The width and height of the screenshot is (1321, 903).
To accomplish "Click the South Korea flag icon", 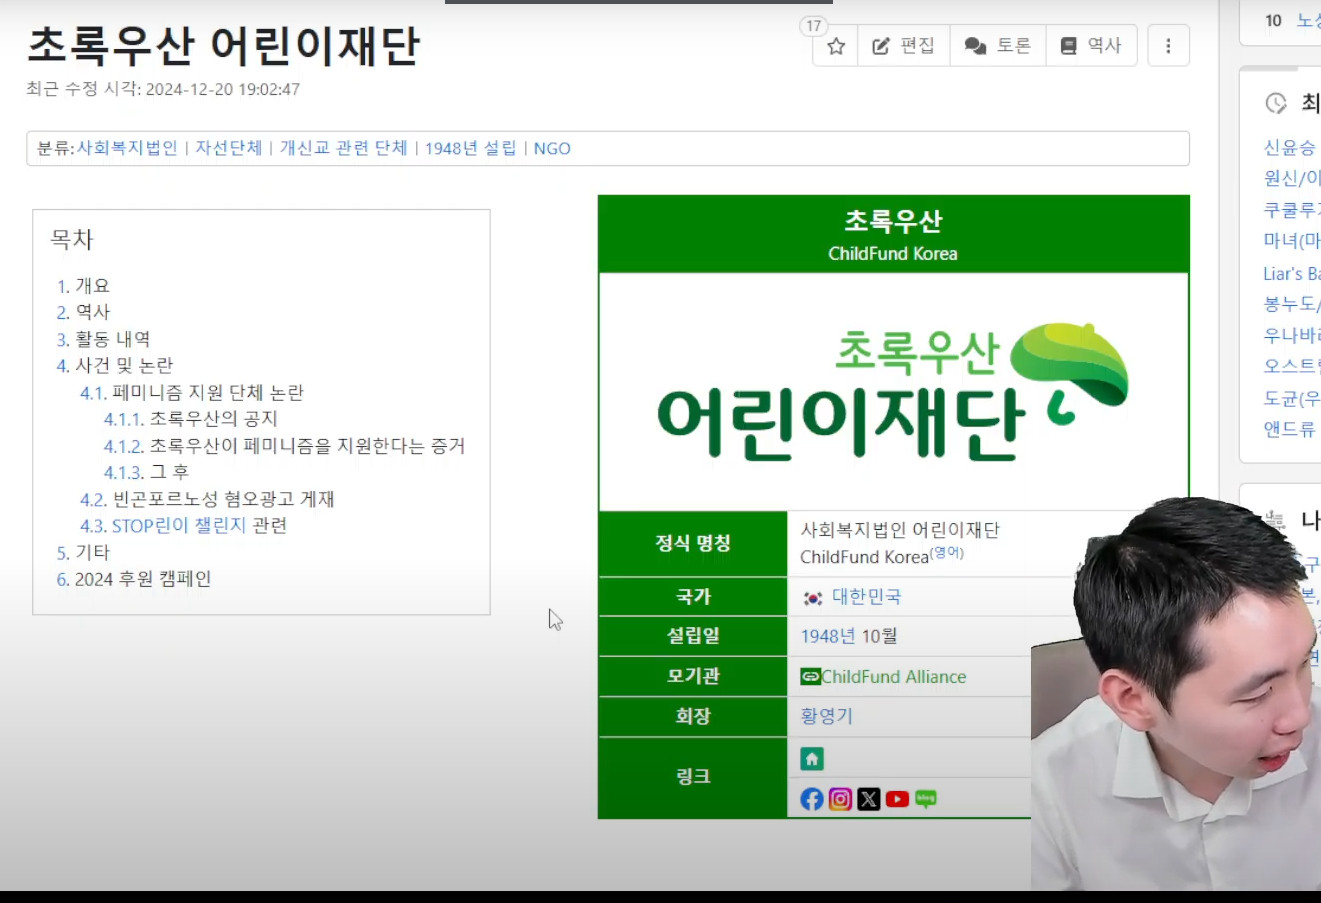I will click(813, 598).
